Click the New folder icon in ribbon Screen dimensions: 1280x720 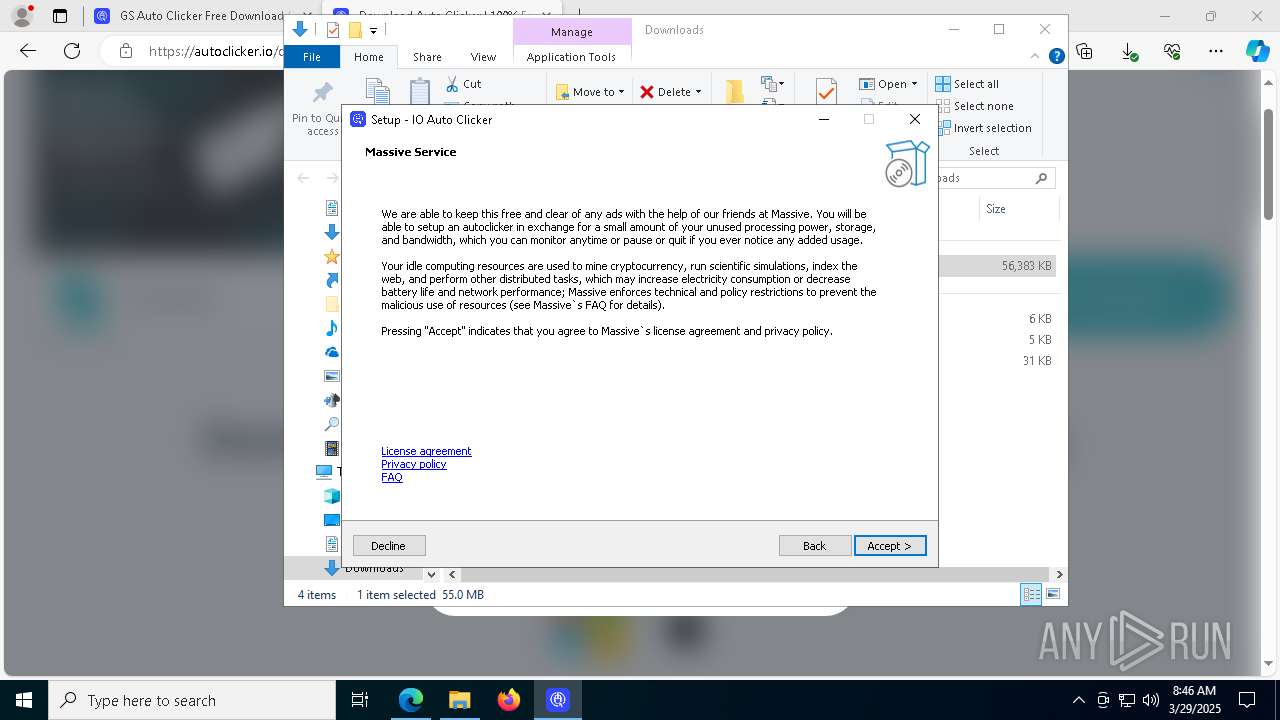(x=735, y=91)
